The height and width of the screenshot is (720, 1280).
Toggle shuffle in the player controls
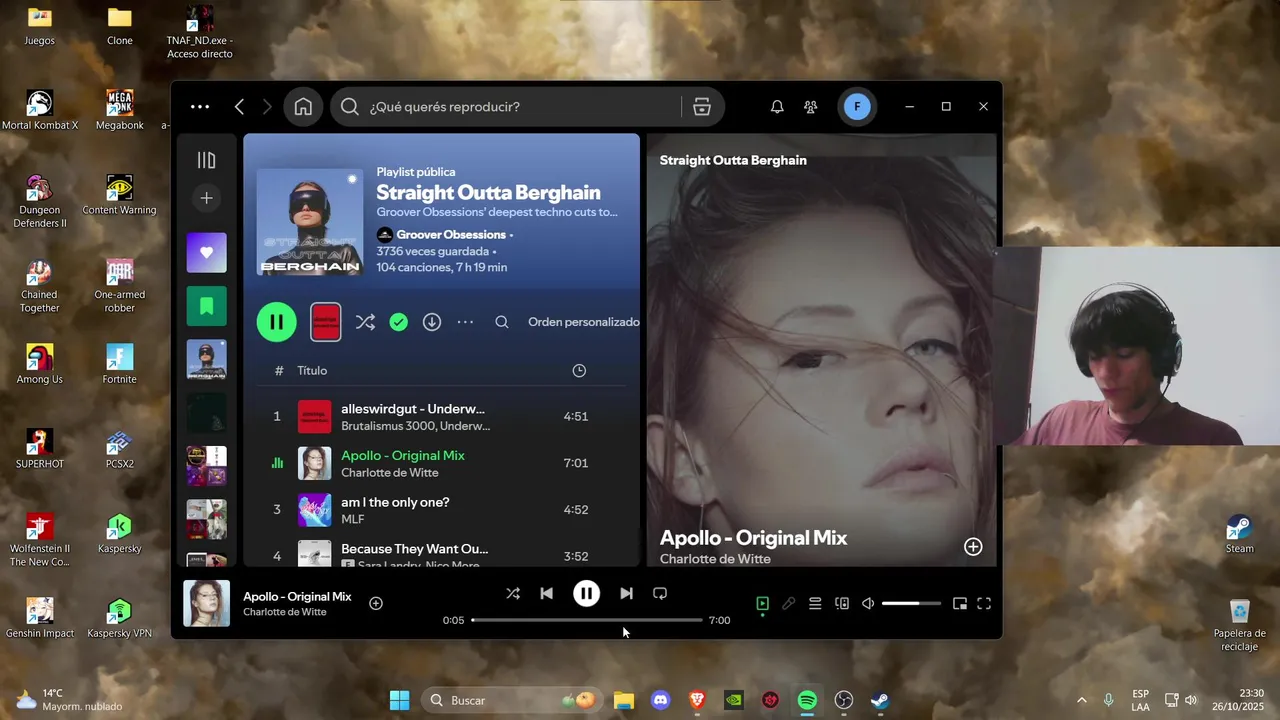pos(513,594)
